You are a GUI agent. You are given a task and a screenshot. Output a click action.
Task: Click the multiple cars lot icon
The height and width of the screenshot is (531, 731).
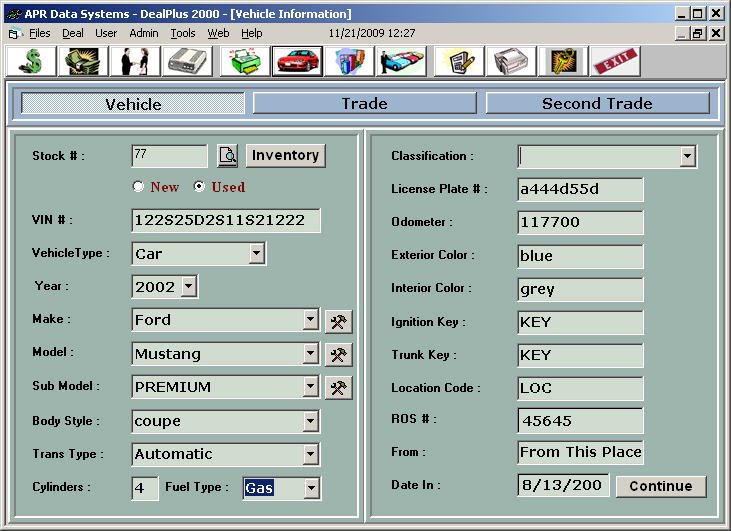coord(401,62)
